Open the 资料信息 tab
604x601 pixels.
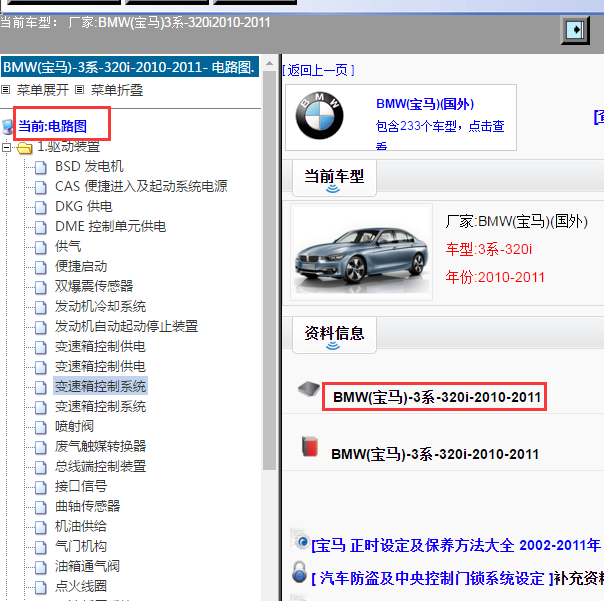coord(334,334)
